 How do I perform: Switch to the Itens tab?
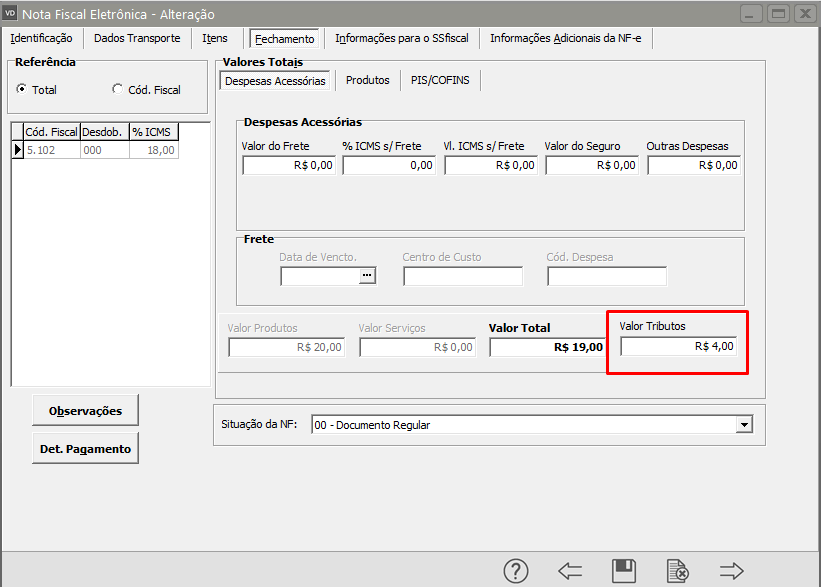coord(215,38)
